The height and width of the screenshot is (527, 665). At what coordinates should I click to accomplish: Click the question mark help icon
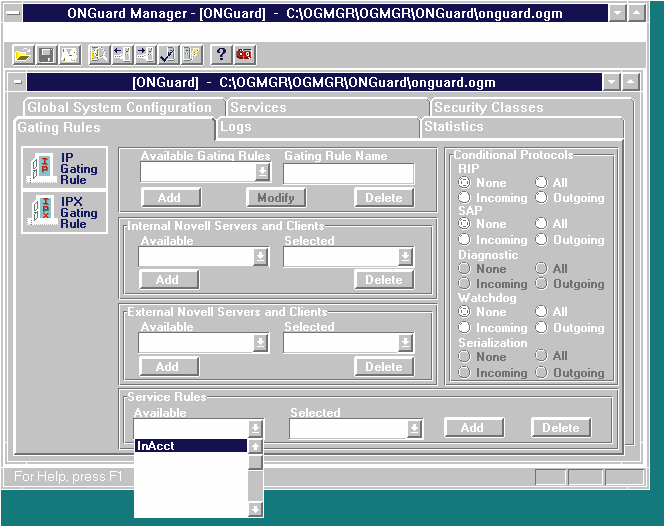point(221,55)
